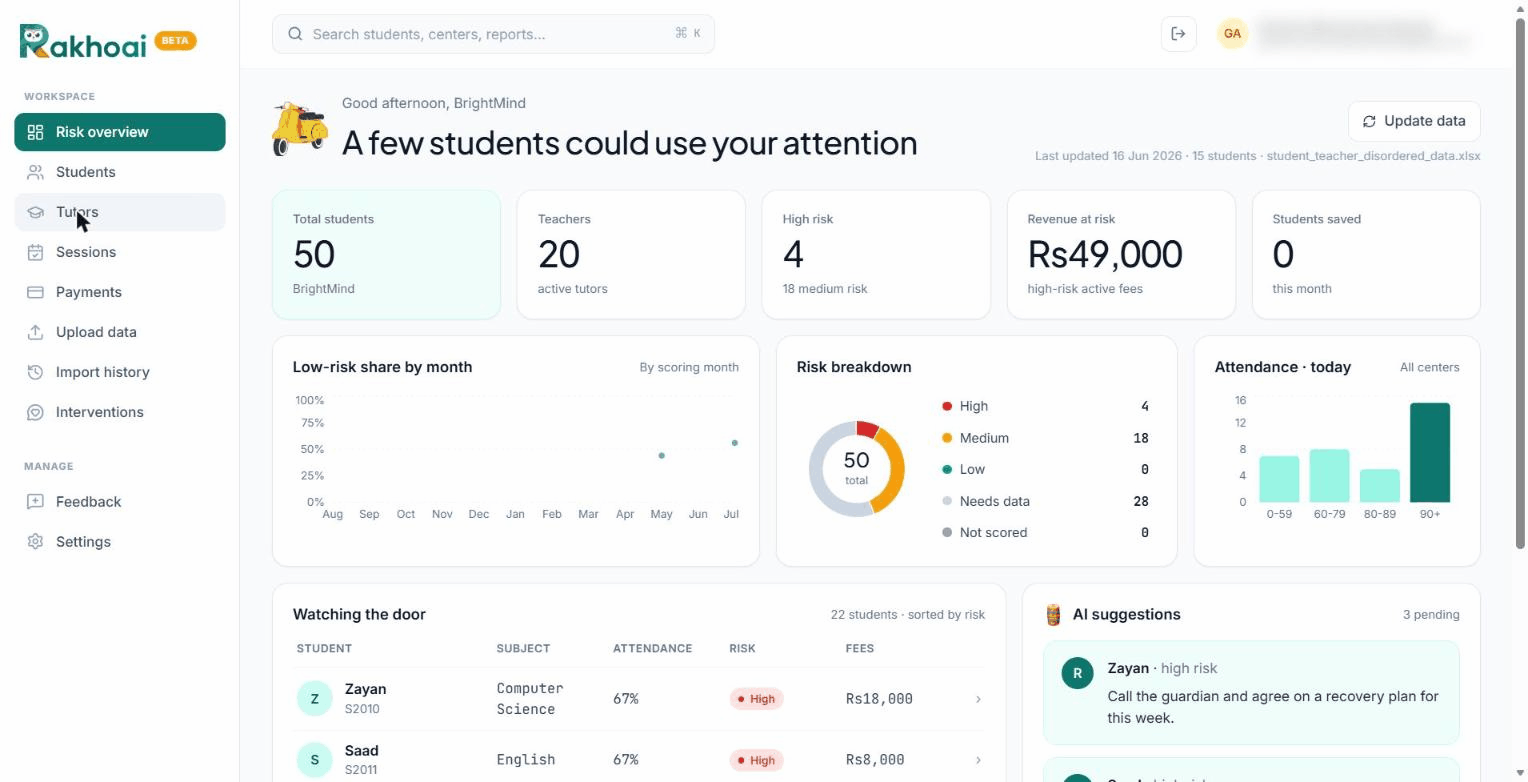Click the May data point on chart

click(x=661, y=456)
